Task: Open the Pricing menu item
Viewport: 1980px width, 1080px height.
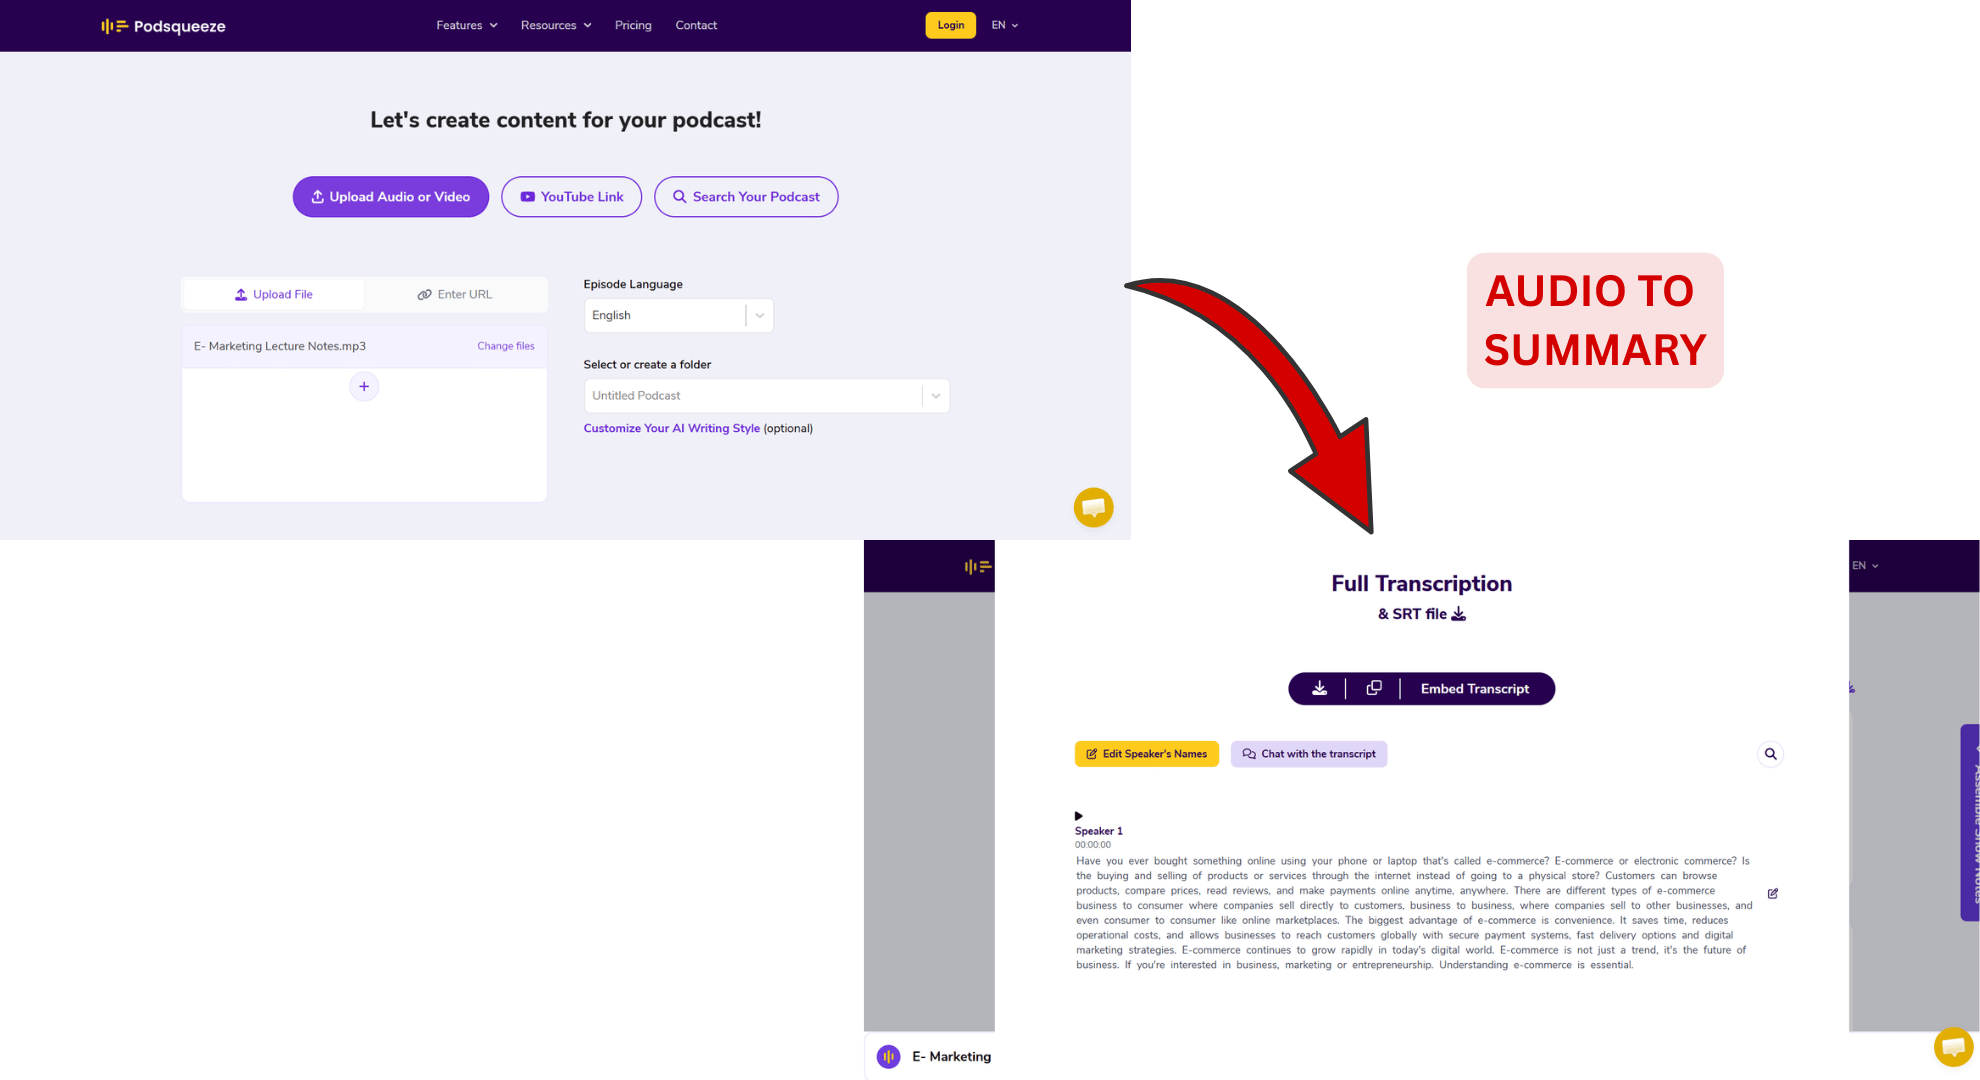Action: [633, 25]
